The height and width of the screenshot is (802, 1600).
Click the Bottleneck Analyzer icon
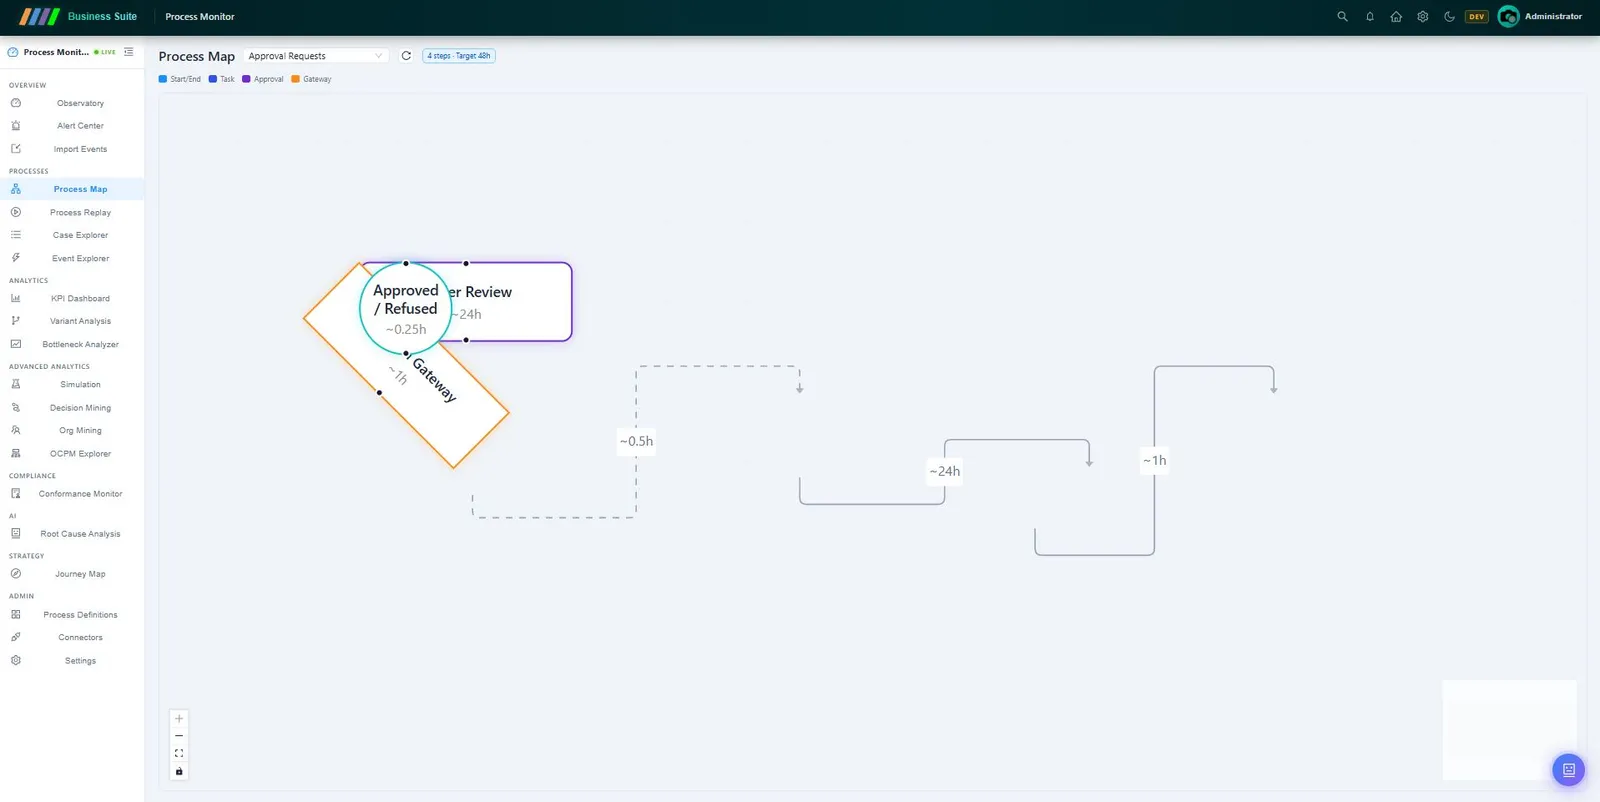15,344
